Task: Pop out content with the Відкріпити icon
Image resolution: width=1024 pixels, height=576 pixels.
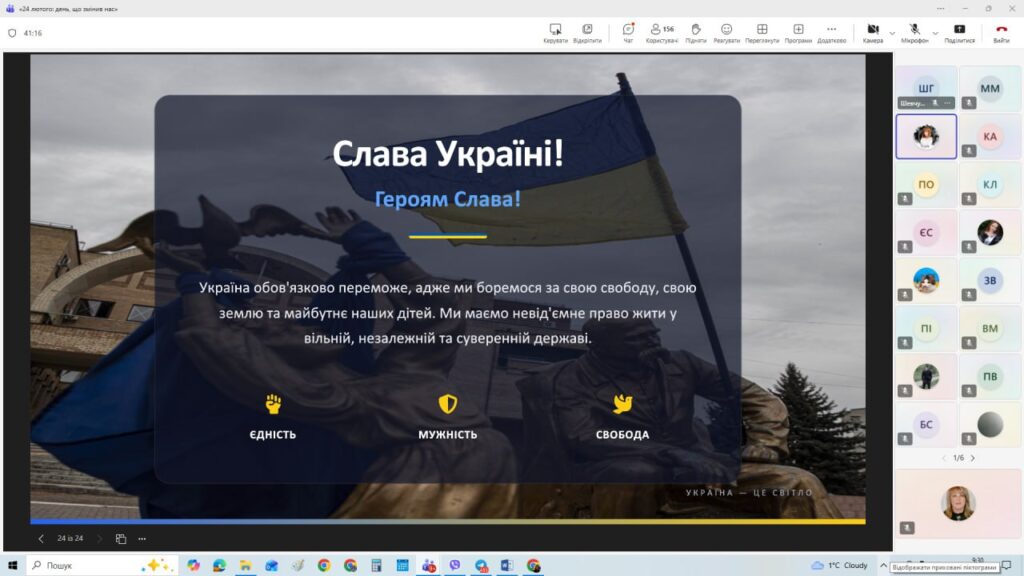Action: pos(587,32)
